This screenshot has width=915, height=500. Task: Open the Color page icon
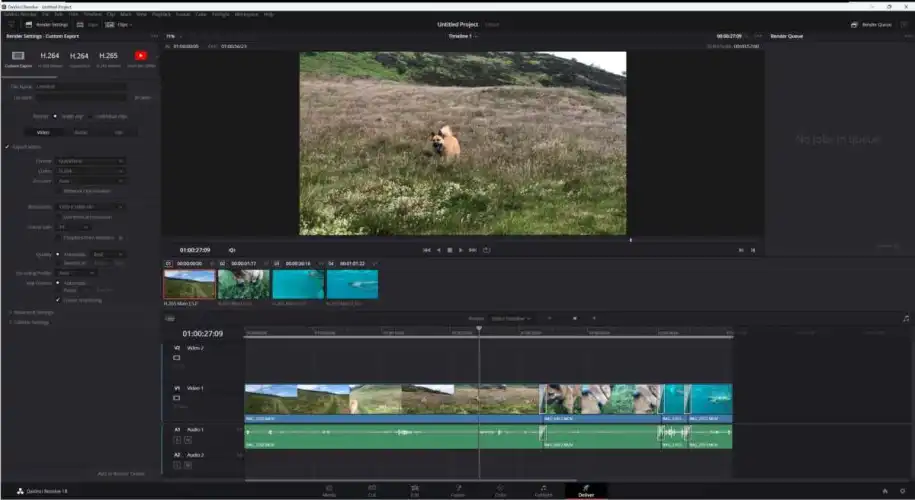click(500, 489)
